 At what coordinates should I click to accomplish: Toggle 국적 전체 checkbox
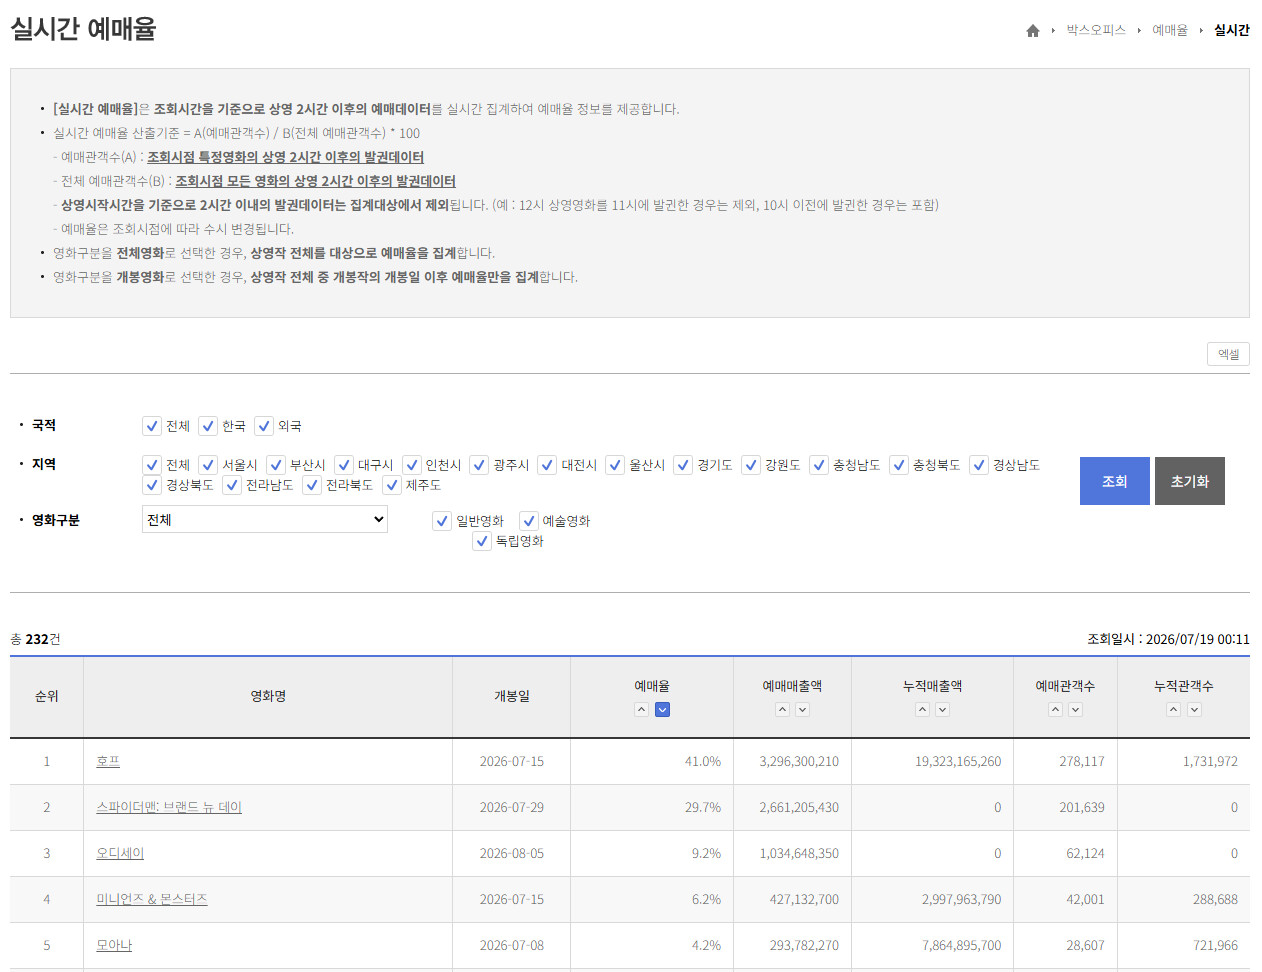pos(152,426)
